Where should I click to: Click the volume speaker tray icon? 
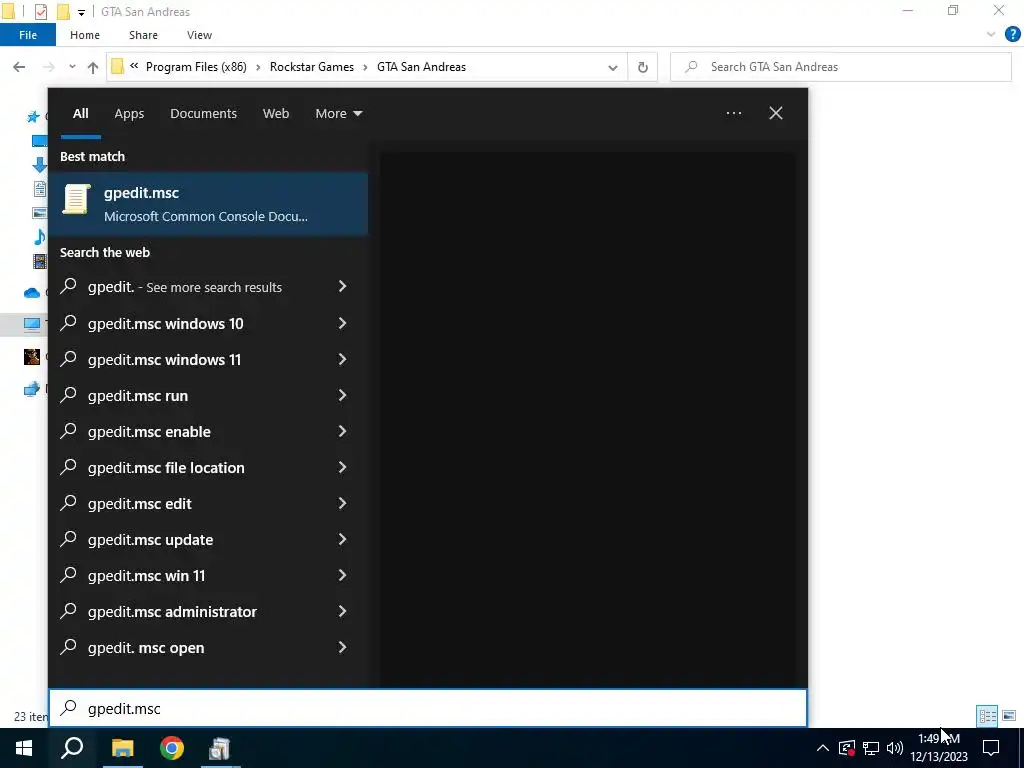(895, 748)
